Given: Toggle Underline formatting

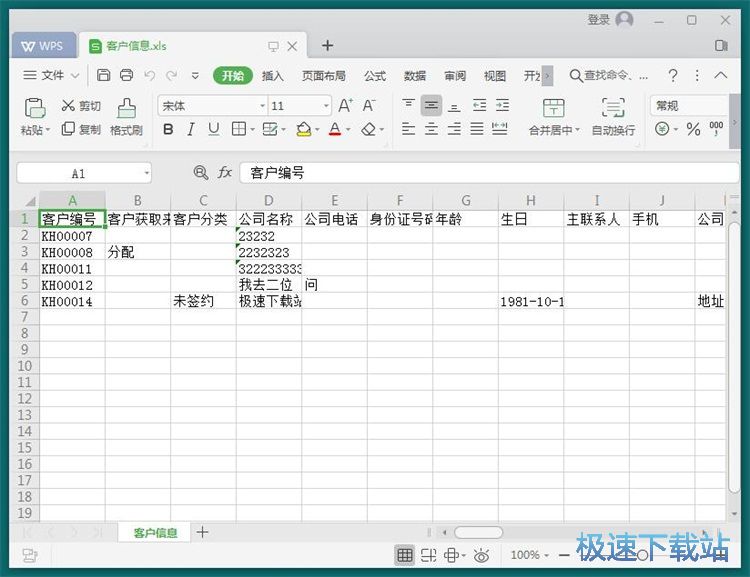Looking at the screenshot, I should (214, 129).
